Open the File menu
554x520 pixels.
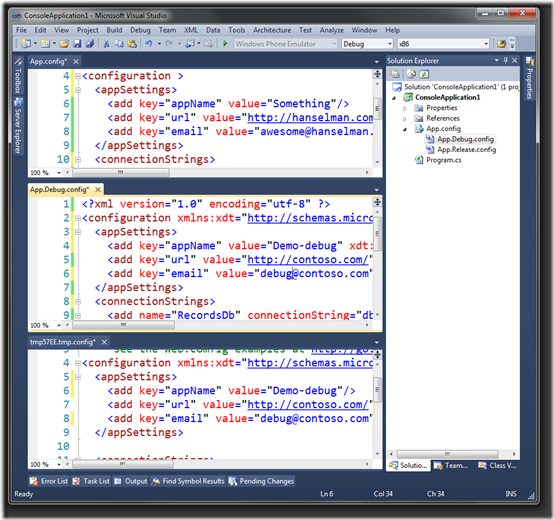[x=22, y=30]
